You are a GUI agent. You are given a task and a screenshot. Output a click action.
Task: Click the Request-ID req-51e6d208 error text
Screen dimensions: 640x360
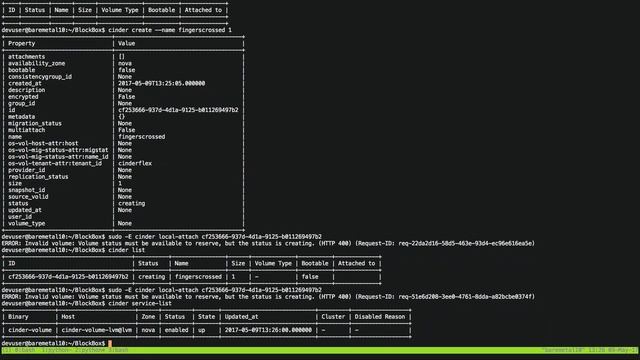[x=445, y=297]
